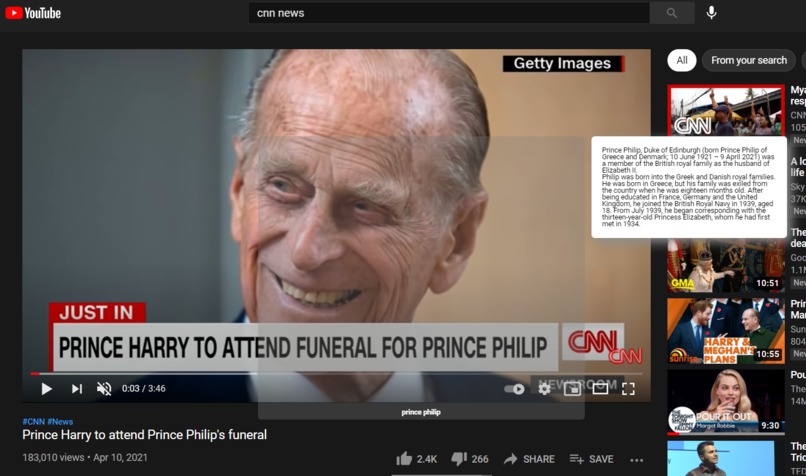
Task: Skip to next video
Action: (x=77, y=389)
